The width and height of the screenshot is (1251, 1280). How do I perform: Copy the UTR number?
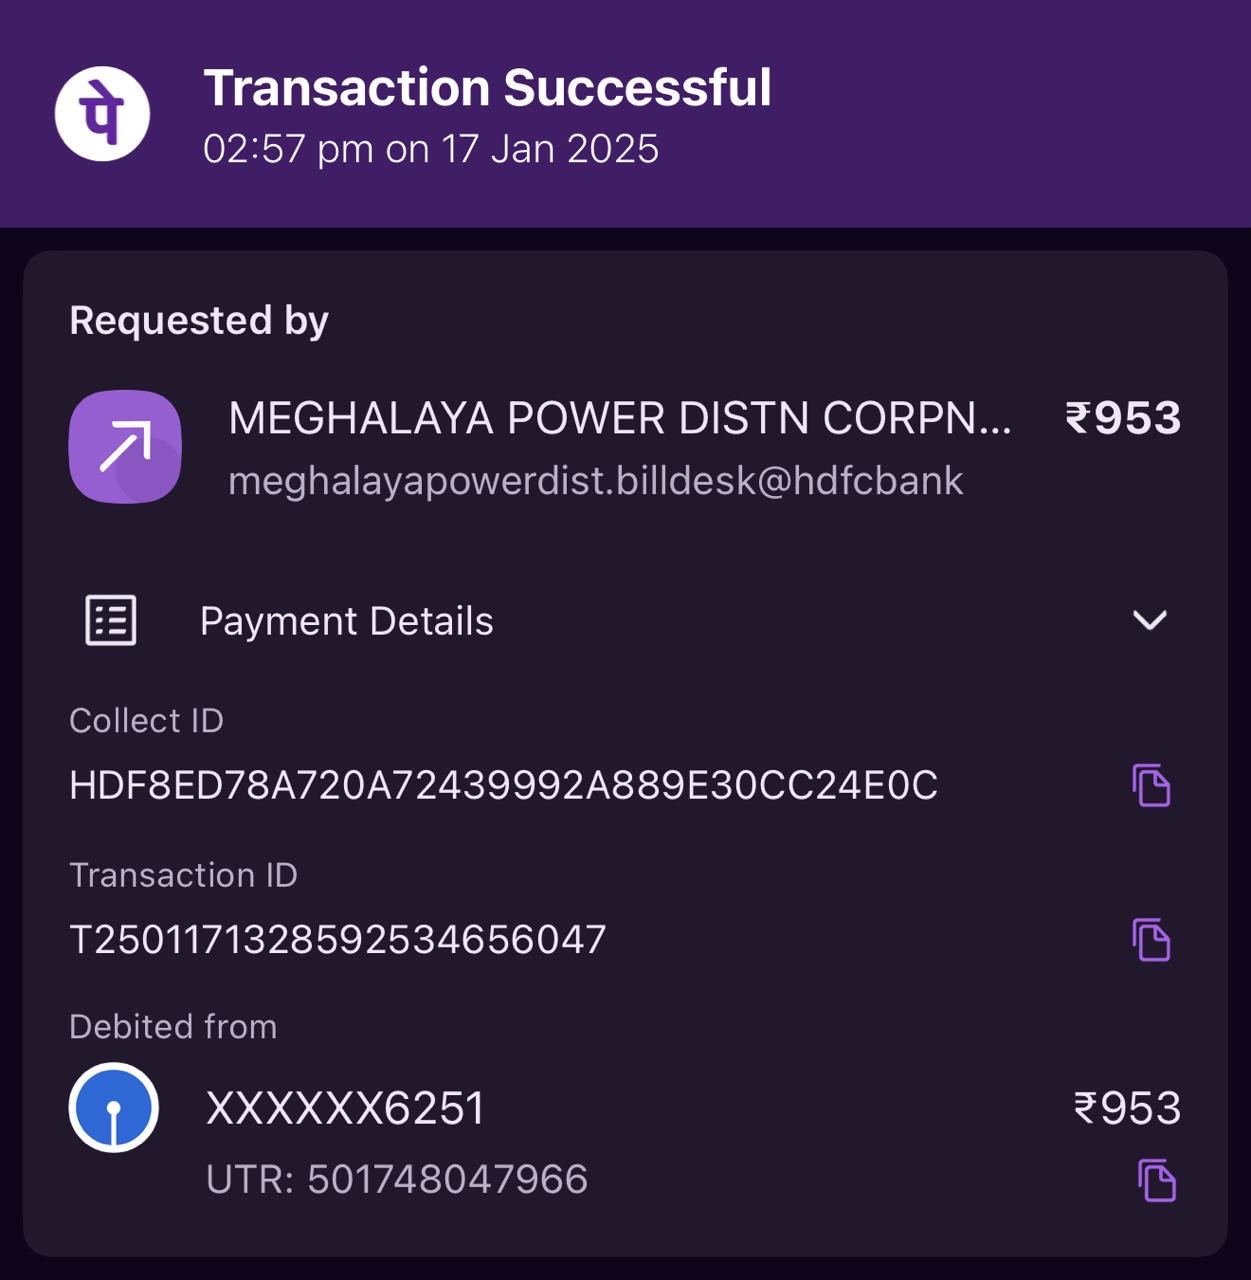[1157, 1180]
